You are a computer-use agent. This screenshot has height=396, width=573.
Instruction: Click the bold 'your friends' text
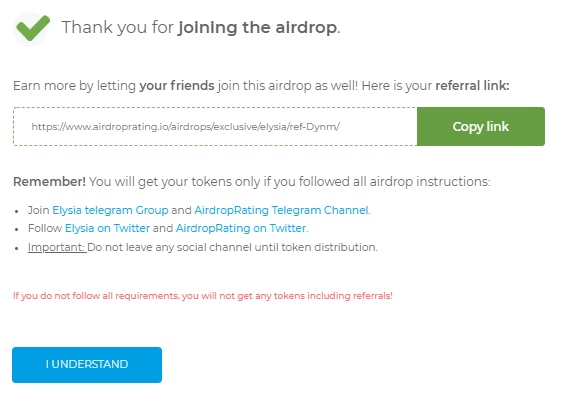click(x=177, y=86)
